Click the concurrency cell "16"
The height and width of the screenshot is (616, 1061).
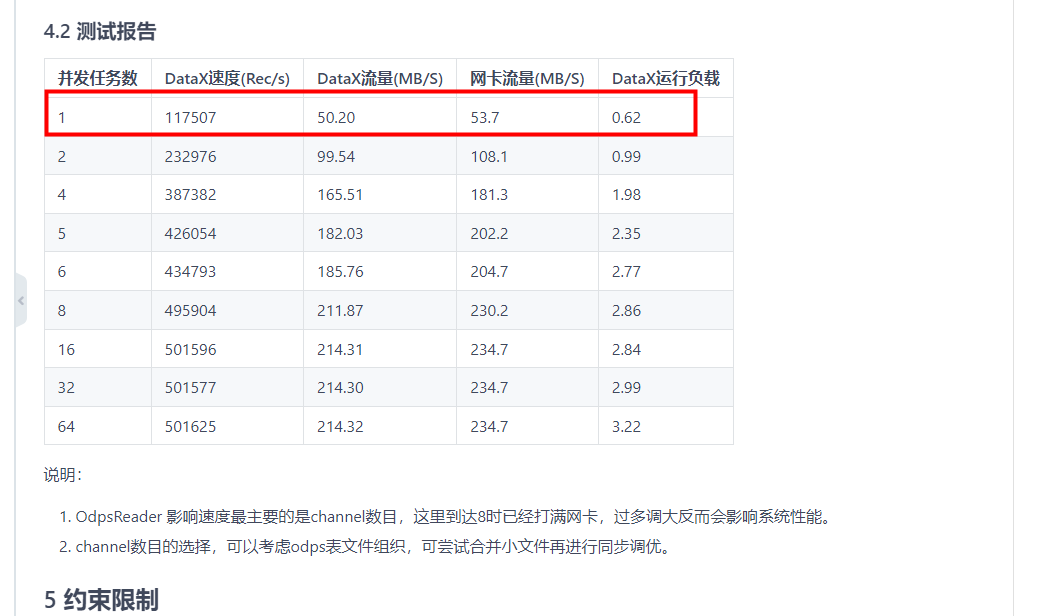pos(98,349)
